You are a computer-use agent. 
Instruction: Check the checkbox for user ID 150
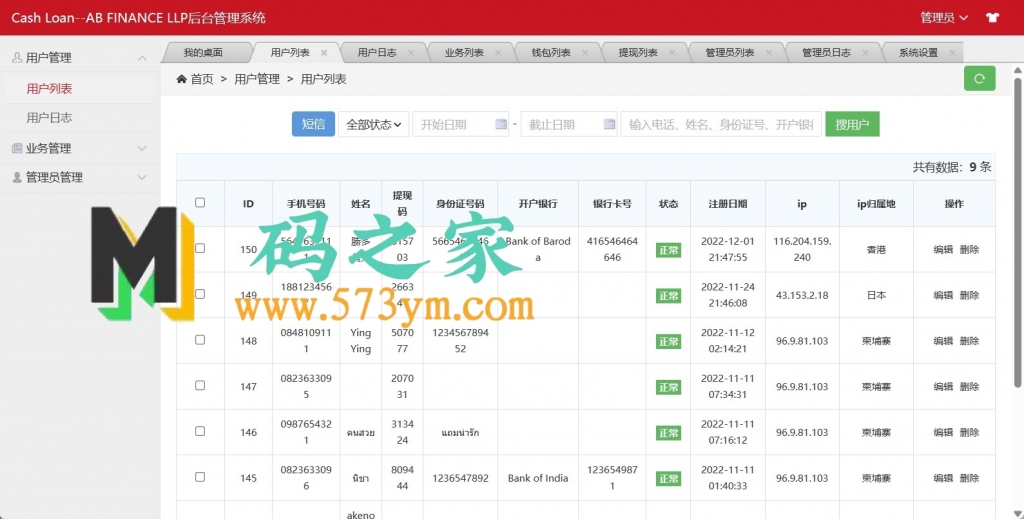[x=200, y=248]
